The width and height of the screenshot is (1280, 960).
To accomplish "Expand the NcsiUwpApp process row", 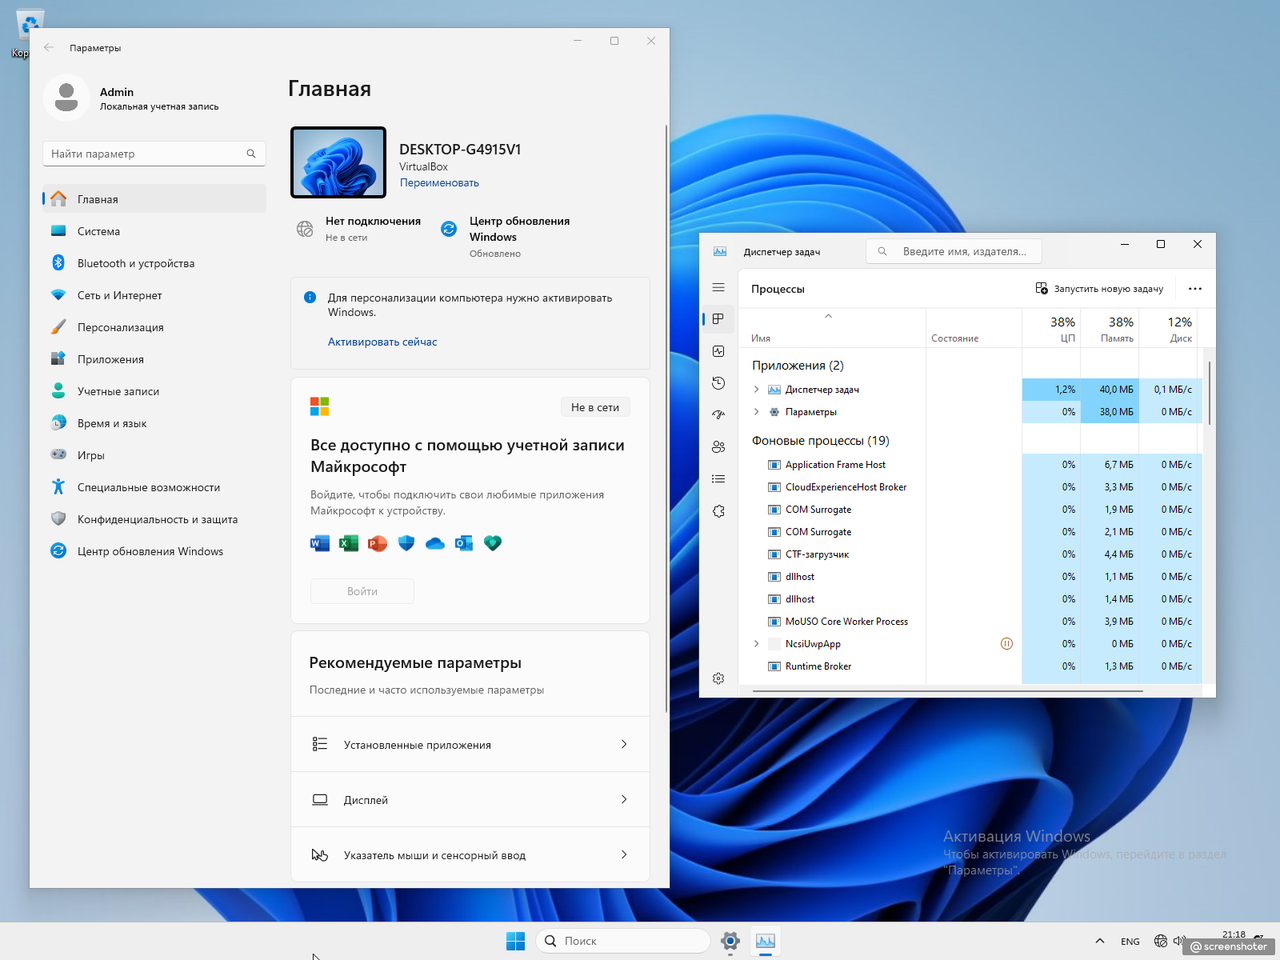I will coord(756,644).
